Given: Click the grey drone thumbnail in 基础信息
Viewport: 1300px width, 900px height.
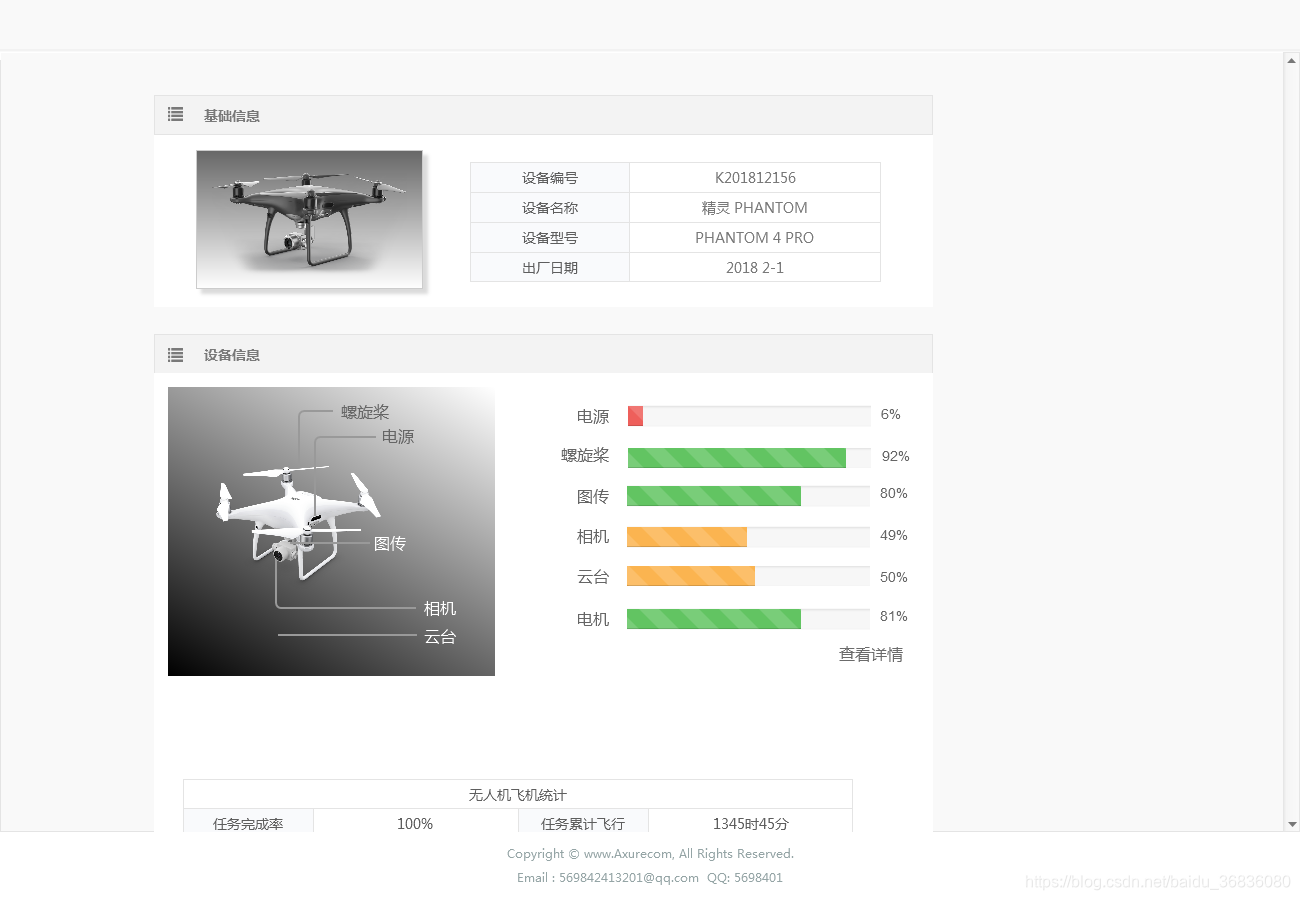Looking at the screenshot, I should (x=310, y=220).
